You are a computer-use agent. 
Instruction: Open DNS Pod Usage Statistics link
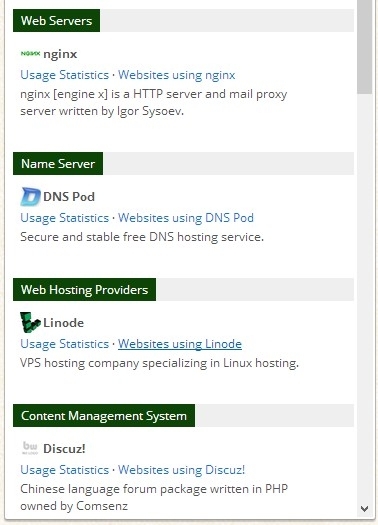65,218
